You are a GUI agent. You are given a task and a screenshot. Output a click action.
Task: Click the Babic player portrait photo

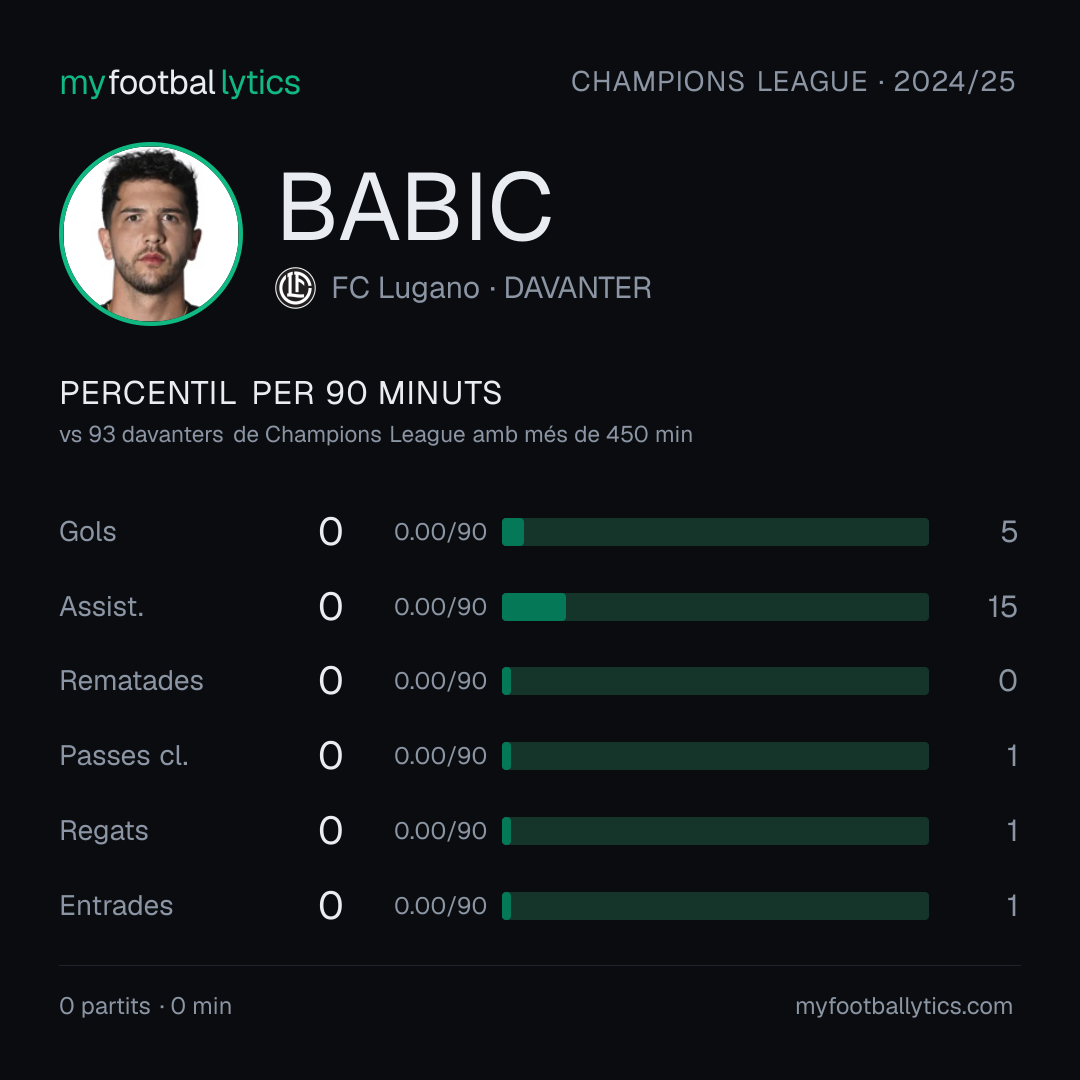(151, 233)
